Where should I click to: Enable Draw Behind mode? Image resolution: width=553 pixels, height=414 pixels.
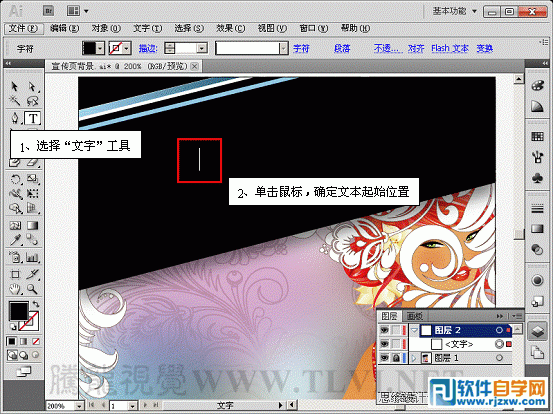pyautogui.click(x=24, y=355)
